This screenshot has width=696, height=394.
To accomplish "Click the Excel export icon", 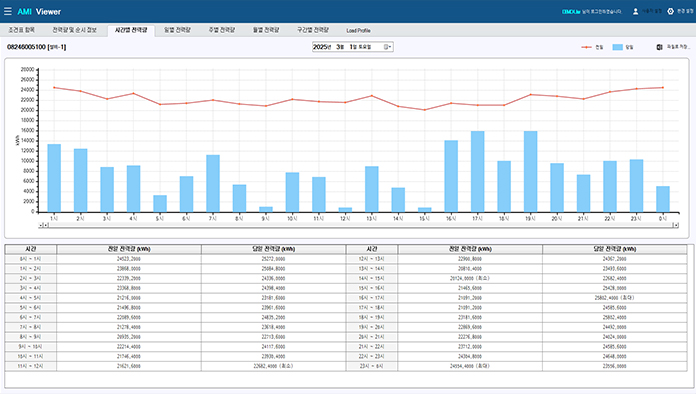I will coord(660,47).
